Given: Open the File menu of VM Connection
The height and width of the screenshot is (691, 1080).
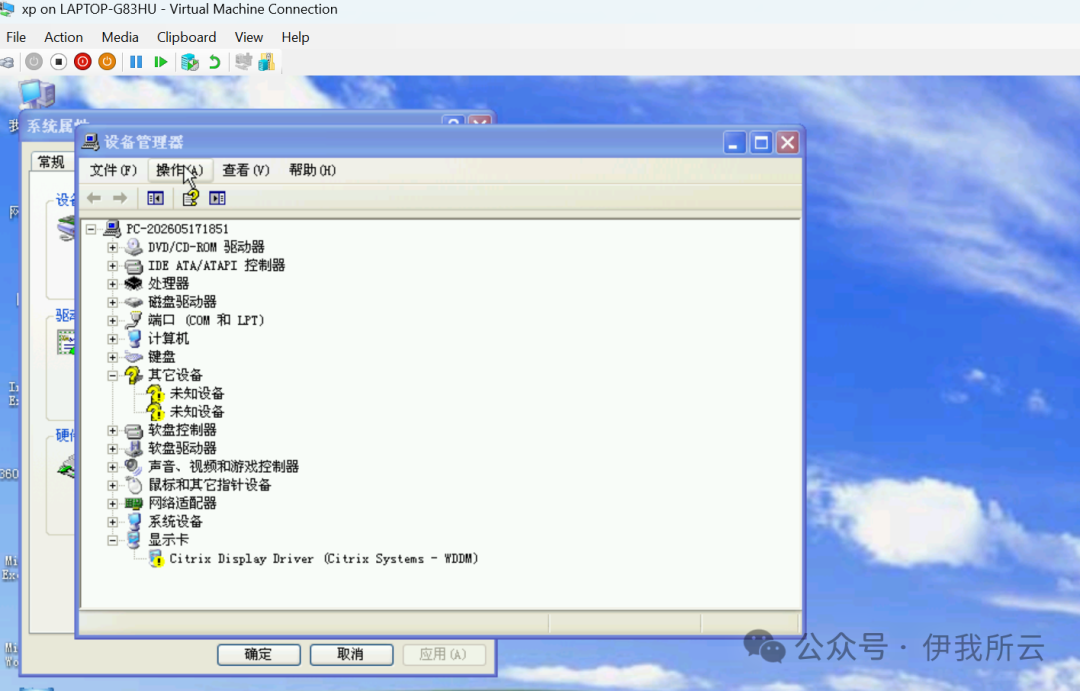Looking at the screenshot, I should [x=16, y=37].
